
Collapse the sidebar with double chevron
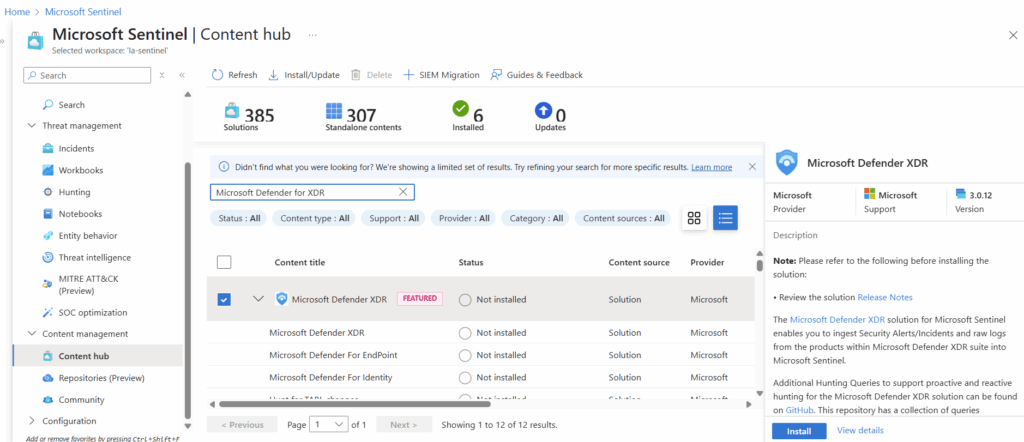[182, 75]
